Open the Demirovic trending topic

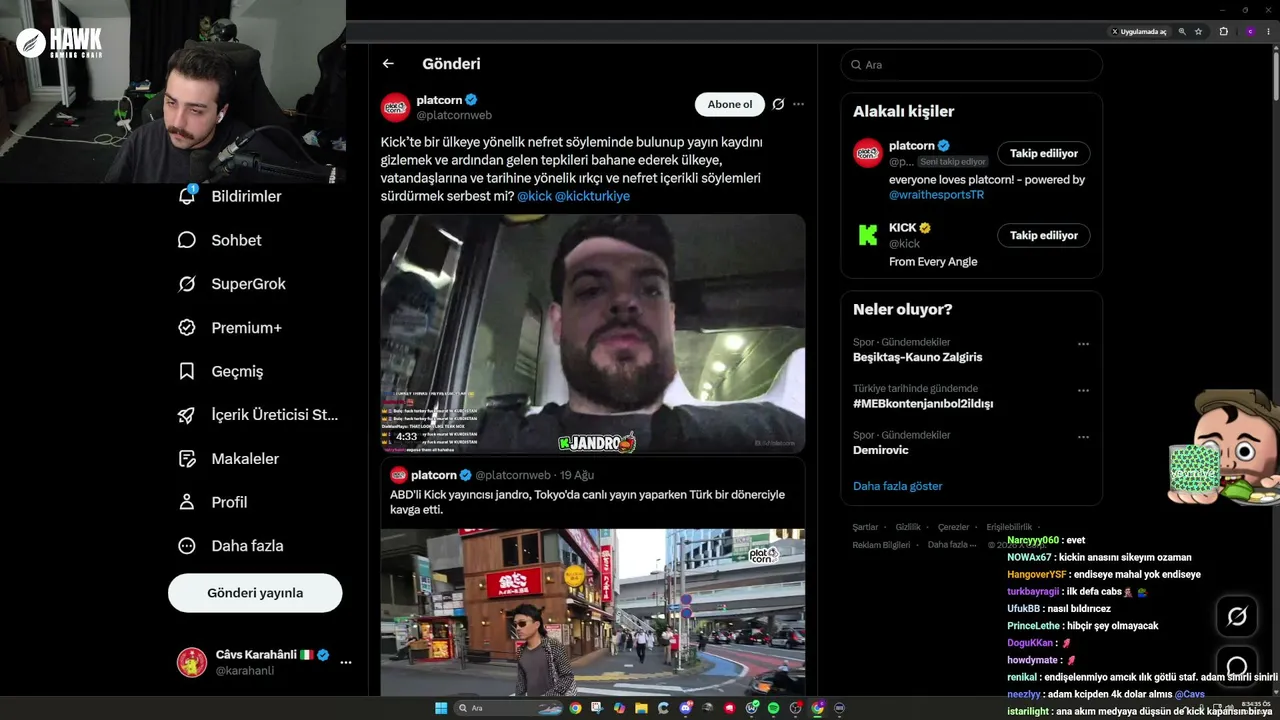[881, 450]
